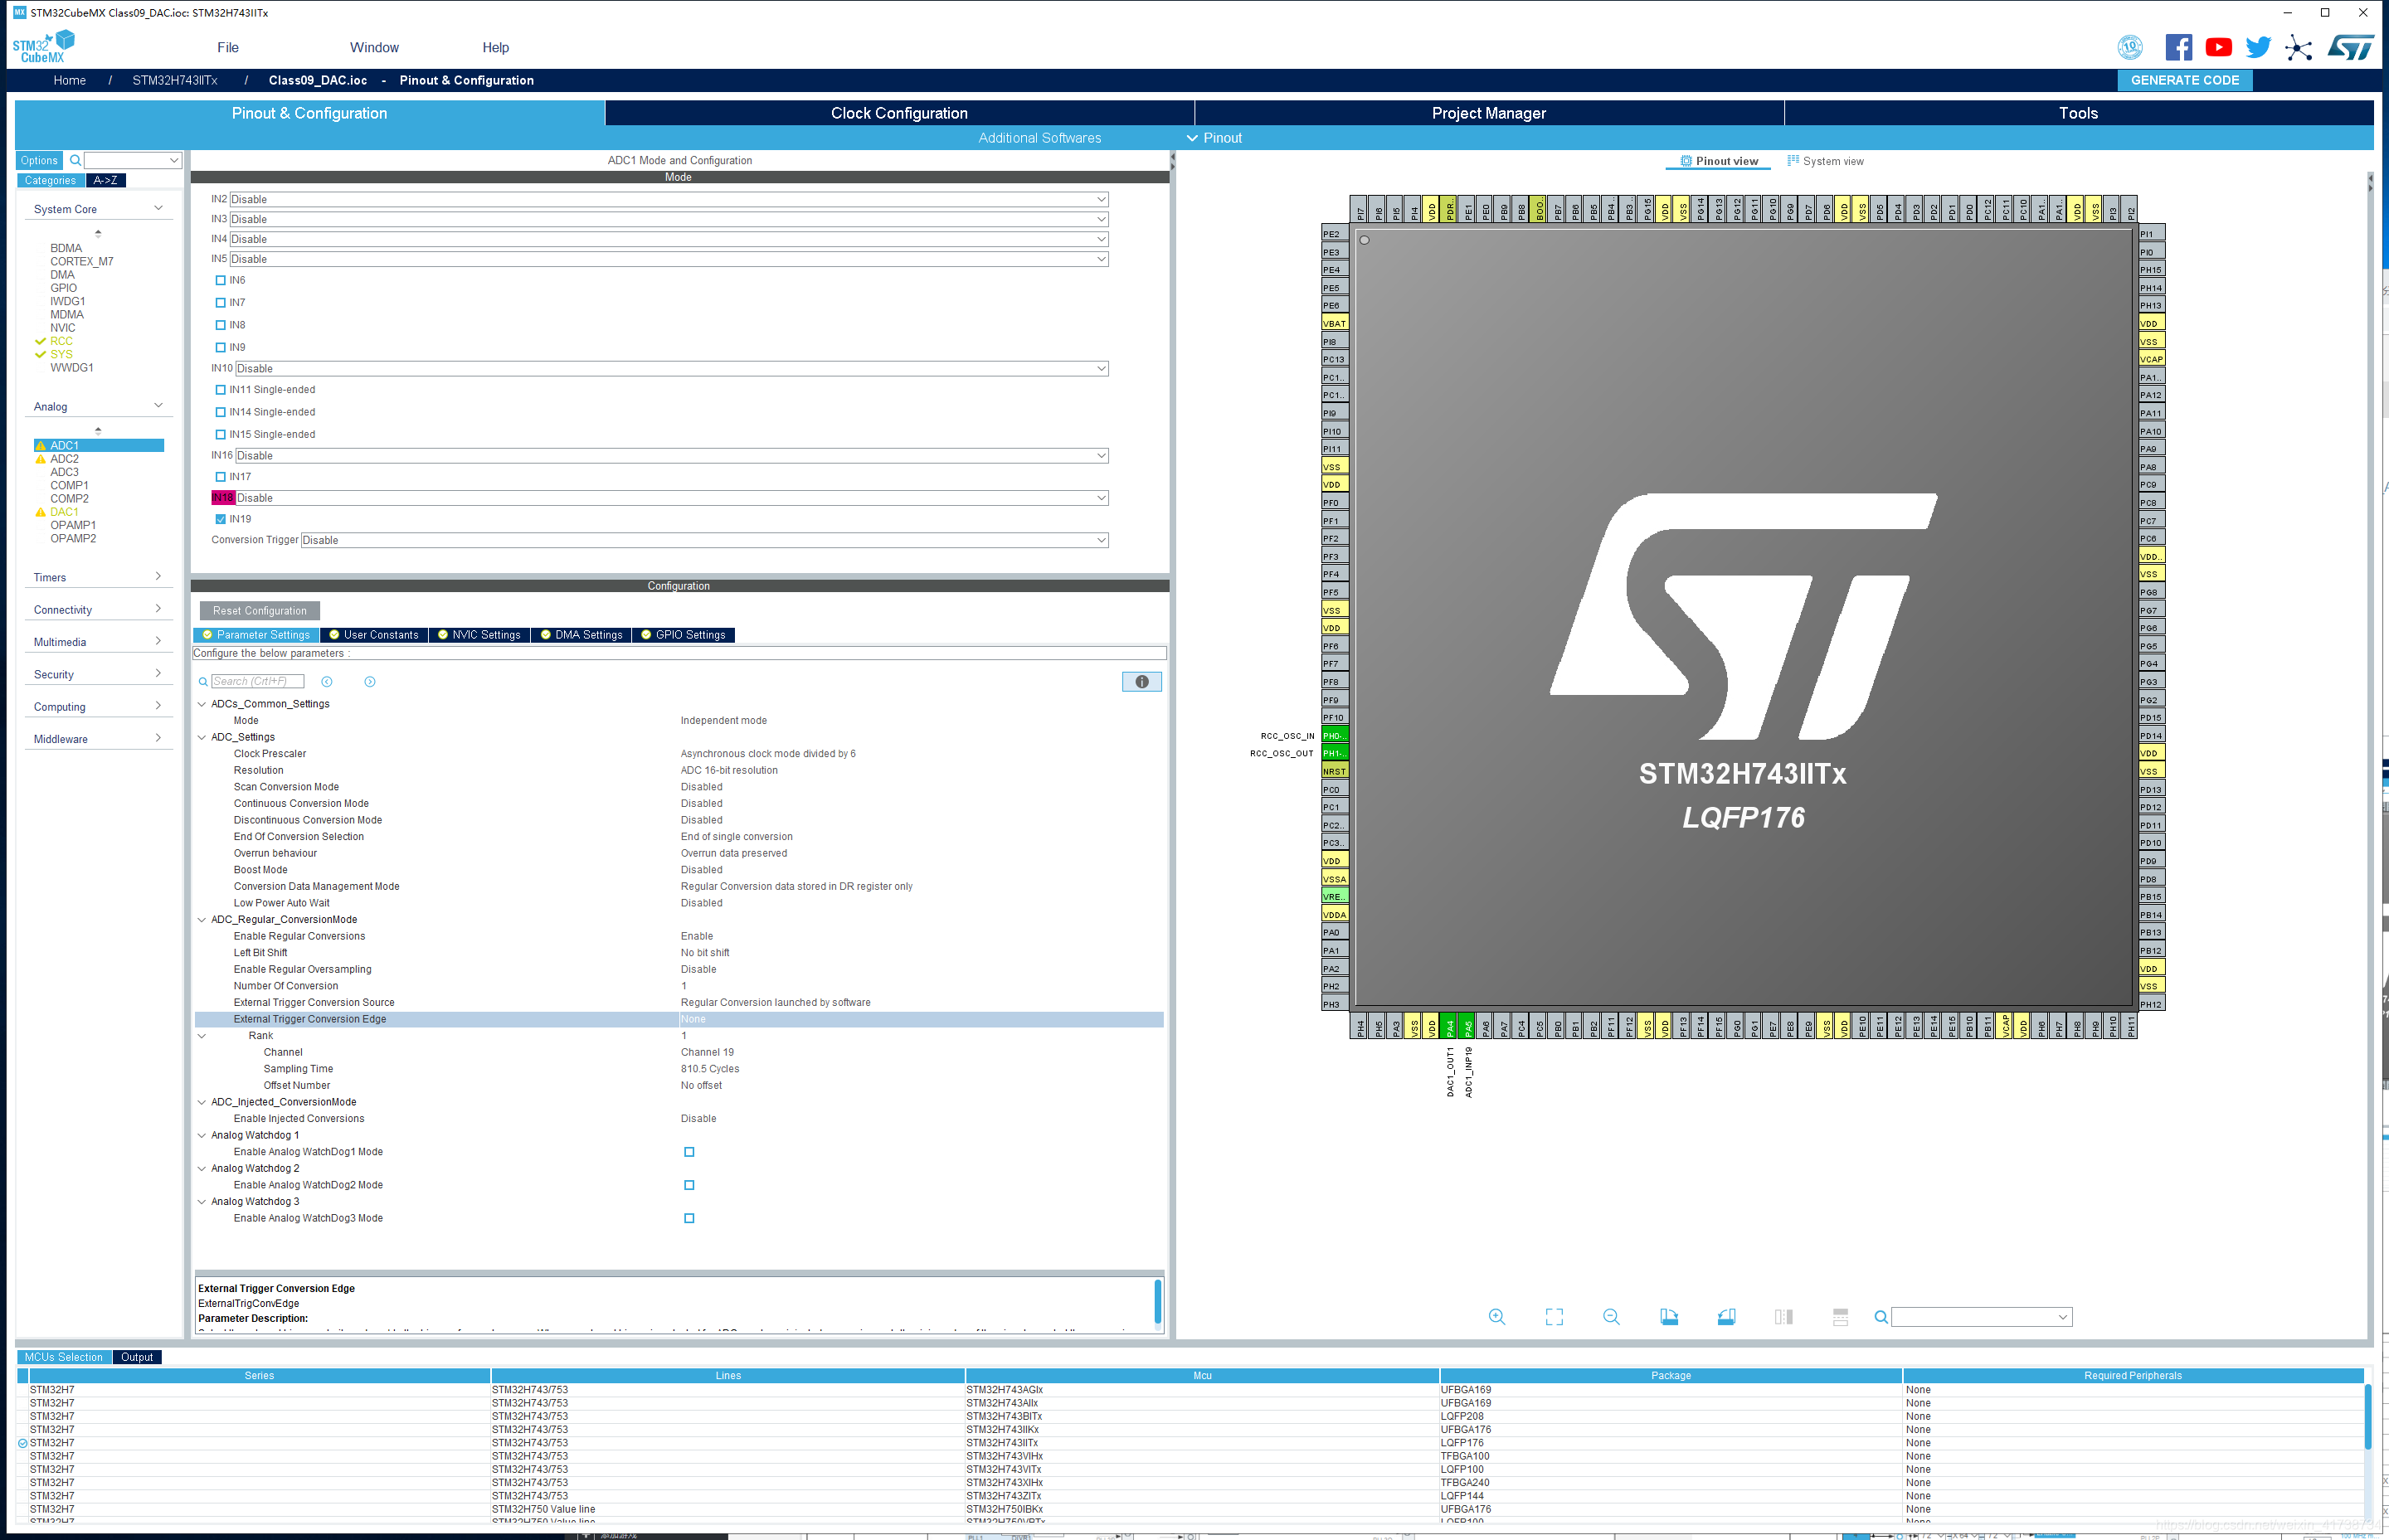Click Reset Configuration button
Screen dimensions: 2389x1540
pyautogui.click(x=258, y=609)
